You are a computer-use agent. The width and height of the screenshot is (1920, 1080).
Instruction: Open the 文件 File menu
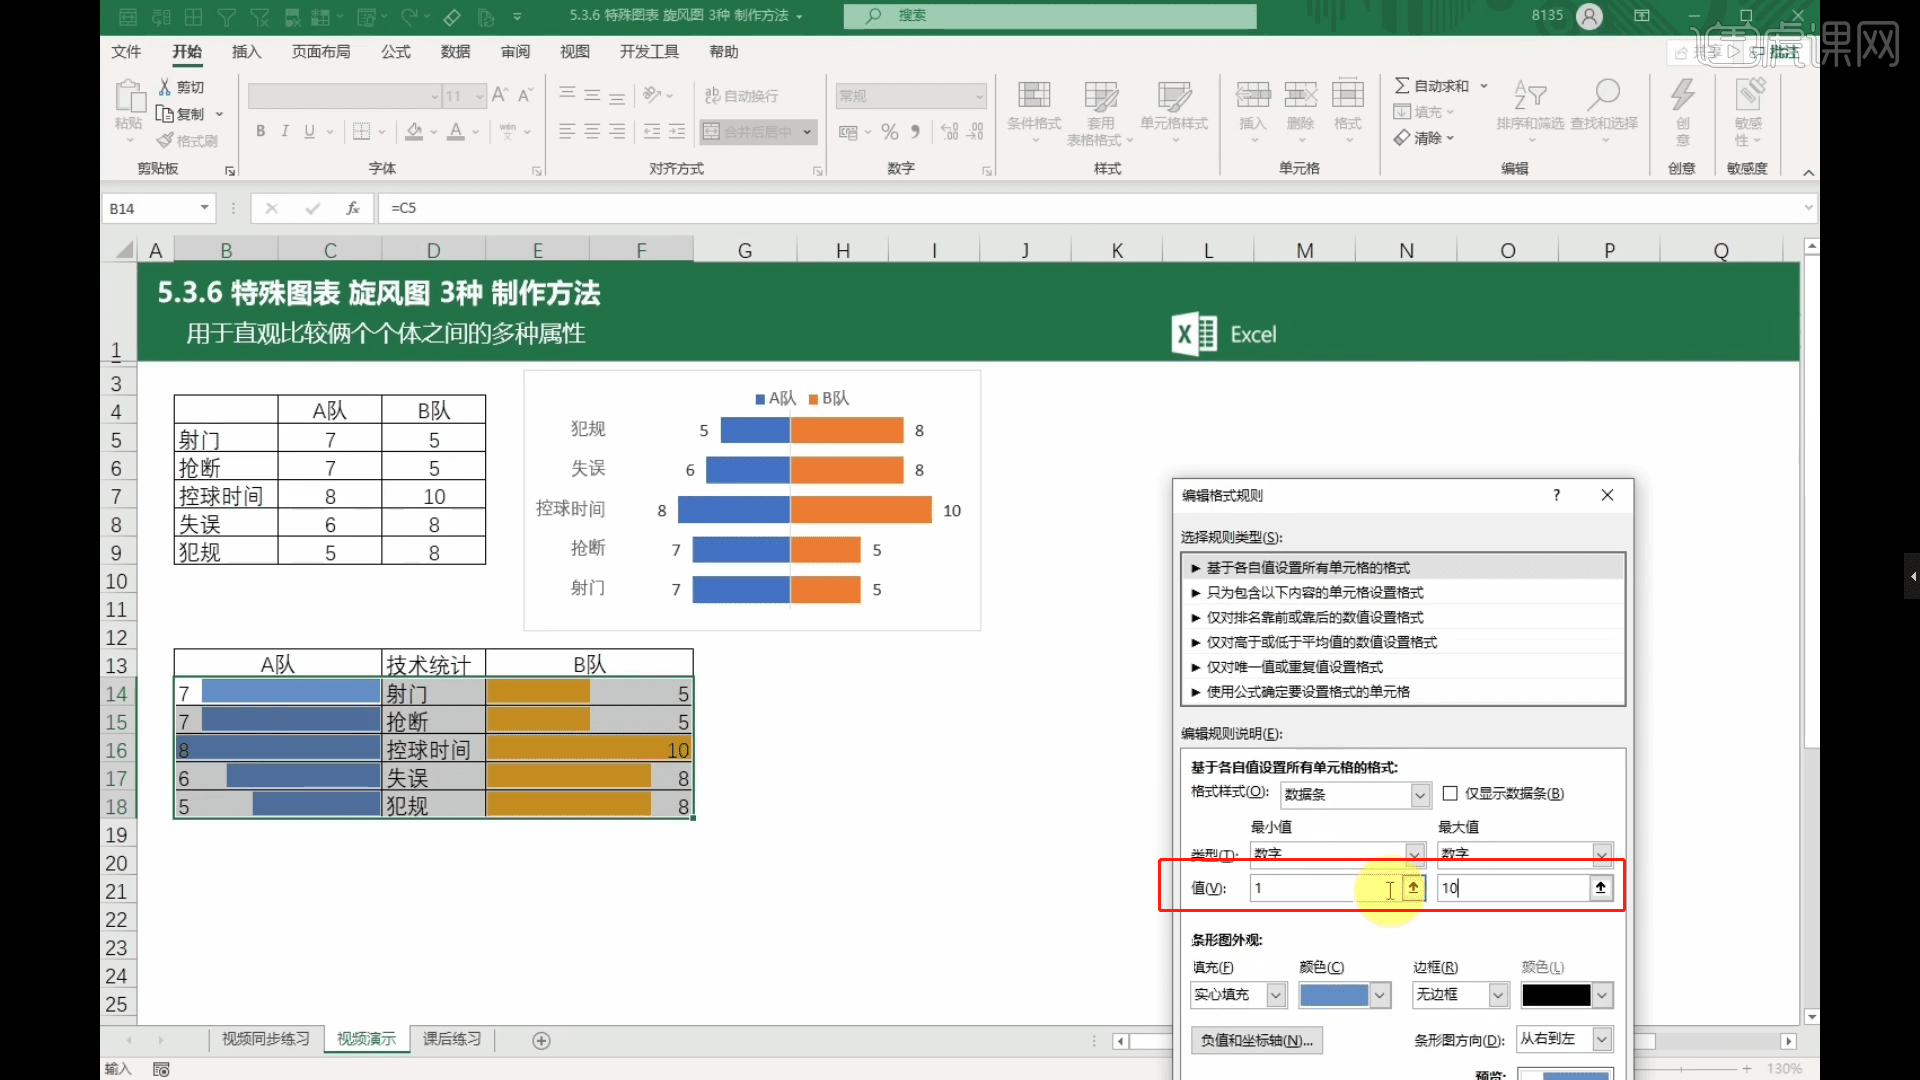click(x=126, y=52)
